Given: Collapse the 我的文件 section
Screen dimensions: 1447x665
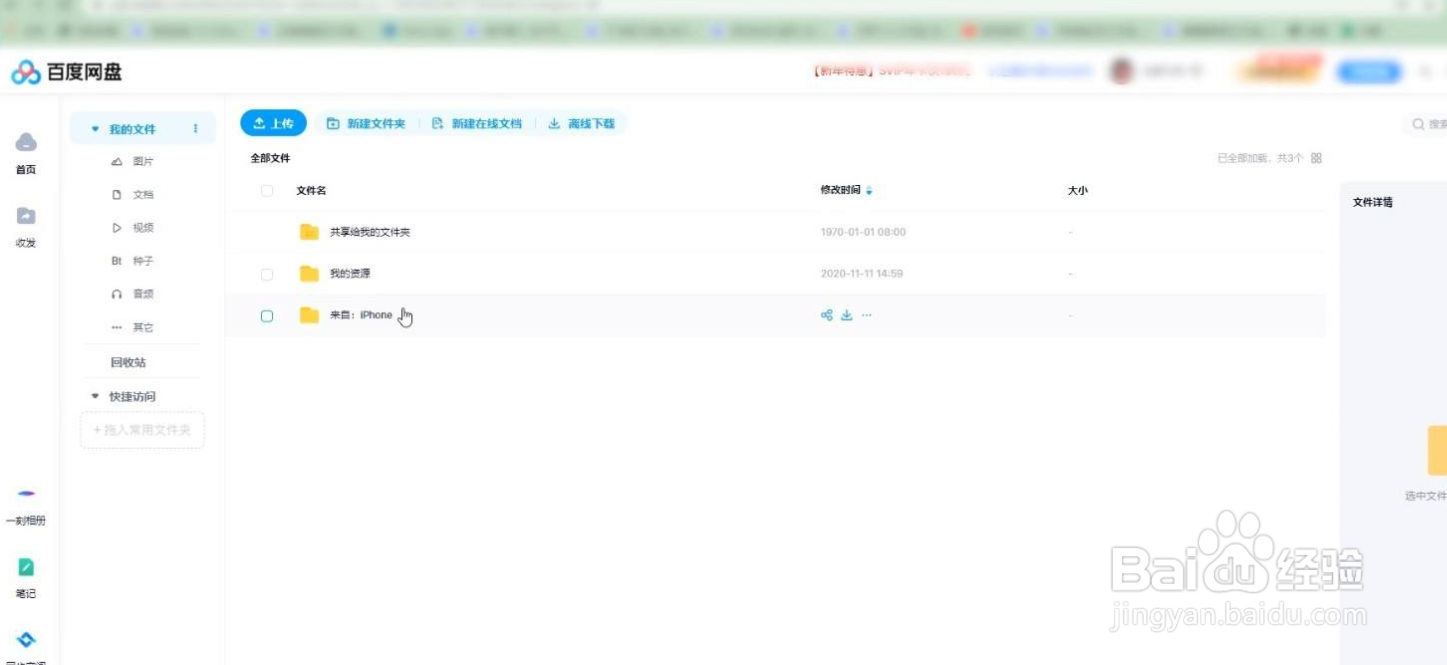Looking at the screenshot, I should (x=95, y=128).
